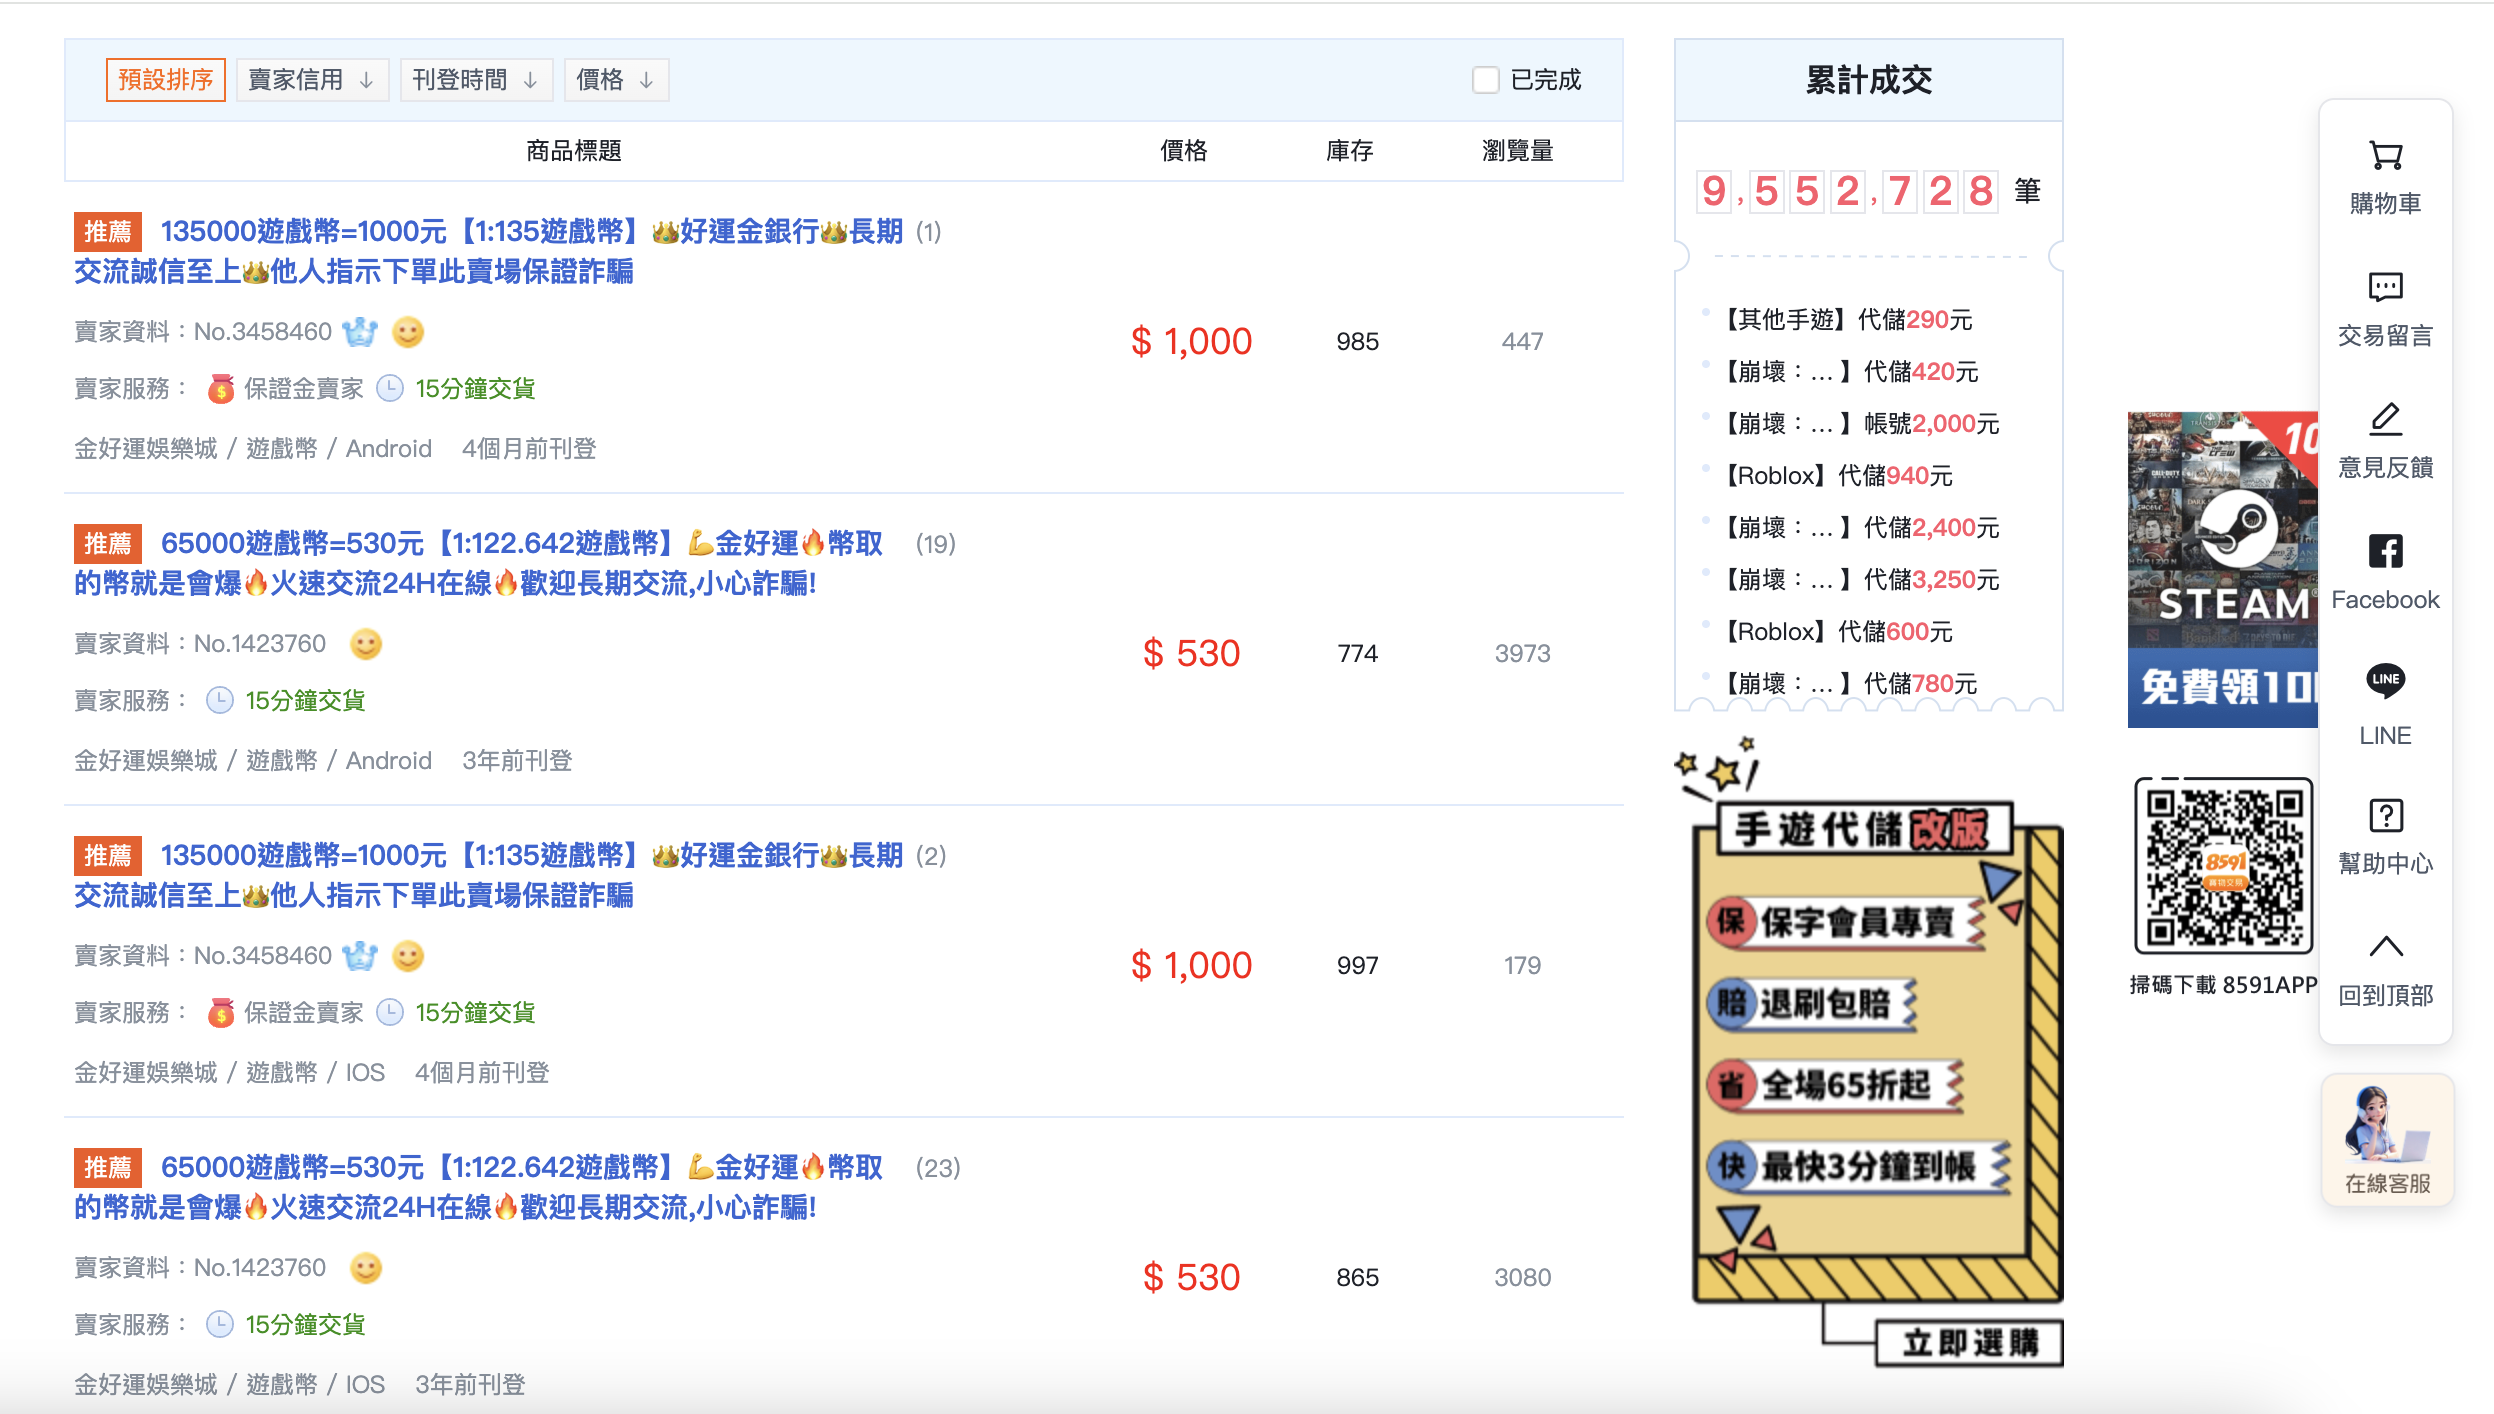Viewport: 2494px width, 1414px height.
Task: Check the 已完成 checkbox
Action: pos(1485,80)
